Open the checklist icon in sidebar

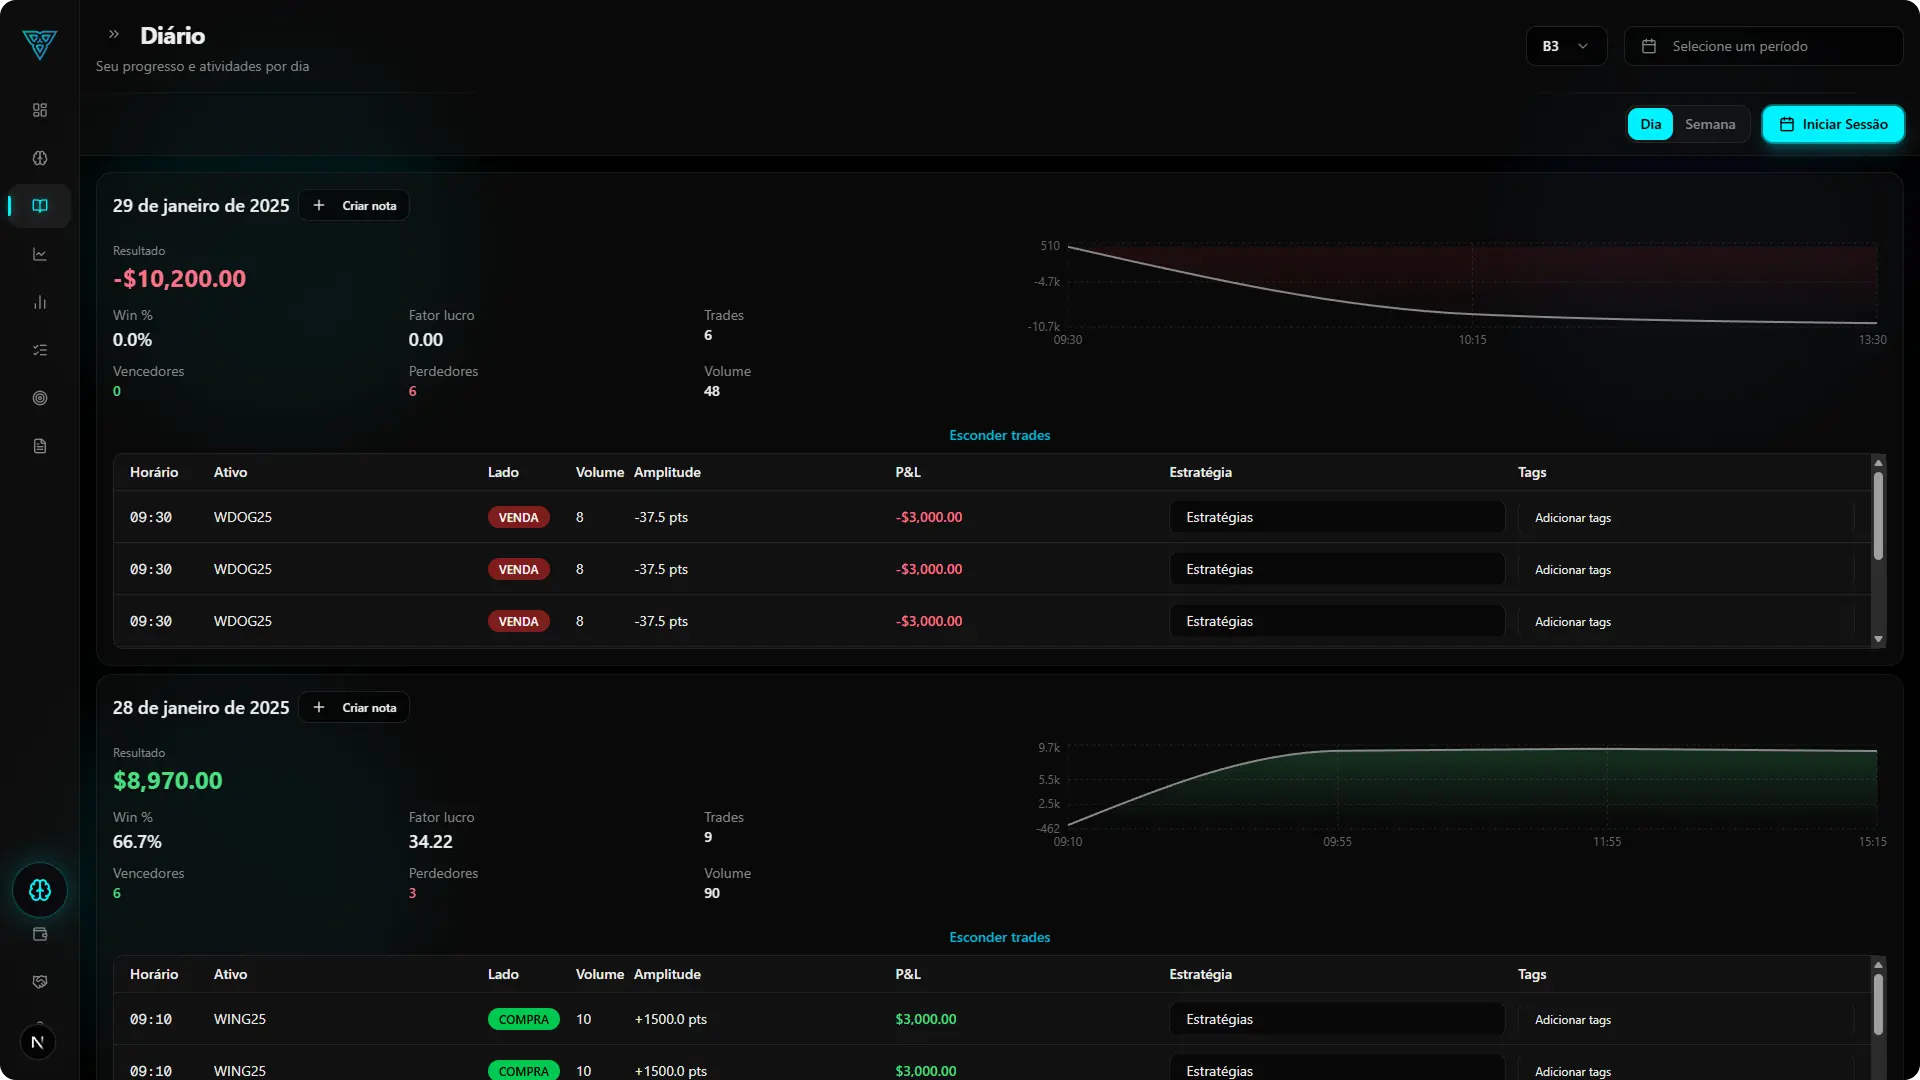pos(39,350)
